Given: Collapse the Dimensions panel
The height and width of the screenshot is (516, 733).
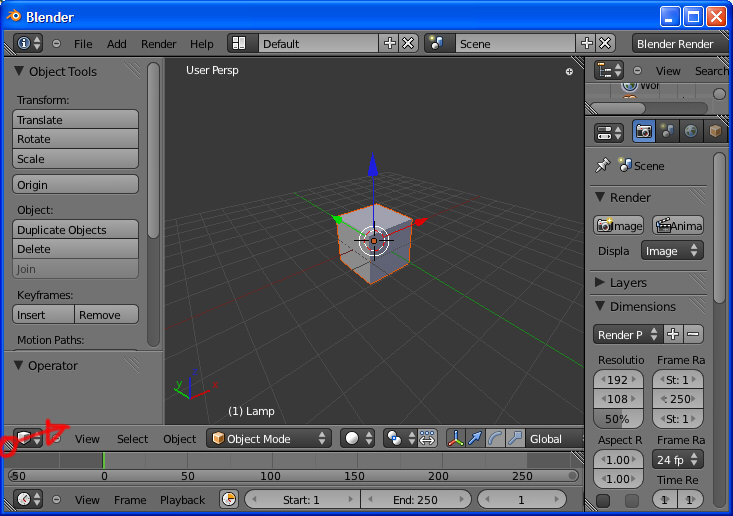Looking at the screenshot, I should [644, 307].
